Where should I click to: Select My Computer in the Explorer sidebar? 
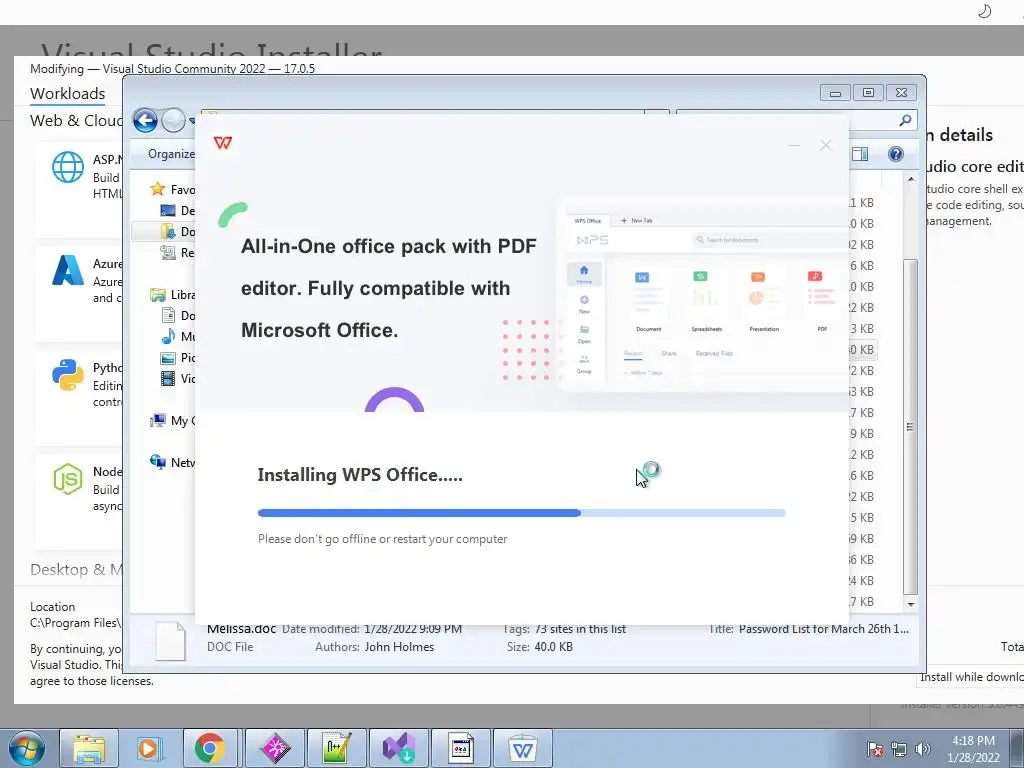coord(172,421)
